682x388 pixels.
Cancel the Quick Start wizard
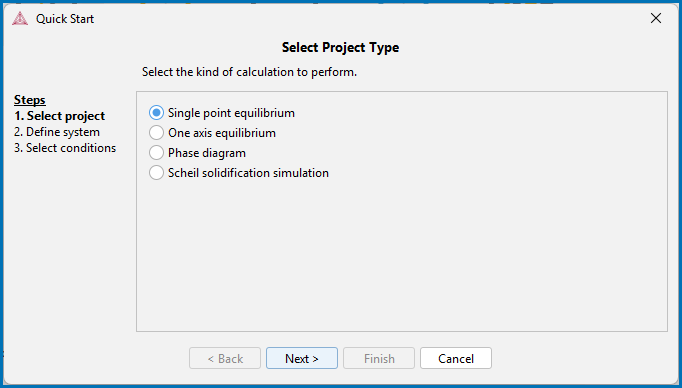456,358
